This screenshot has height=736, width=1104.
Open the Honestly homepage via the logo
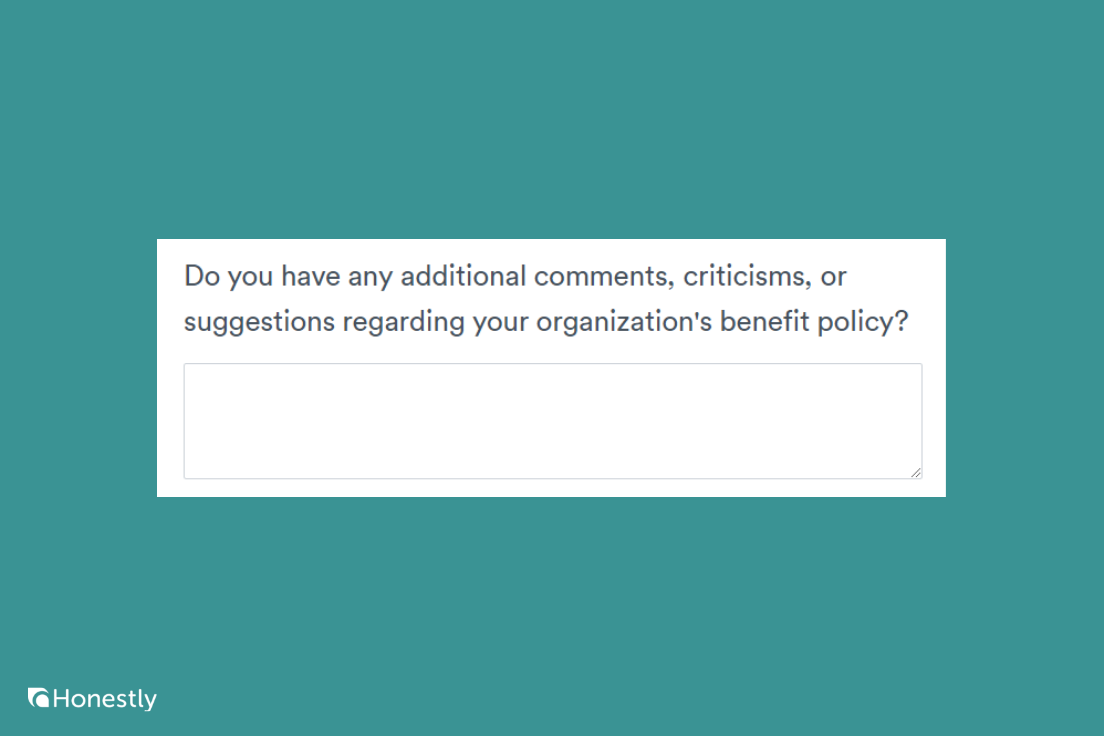click(91, 699)
